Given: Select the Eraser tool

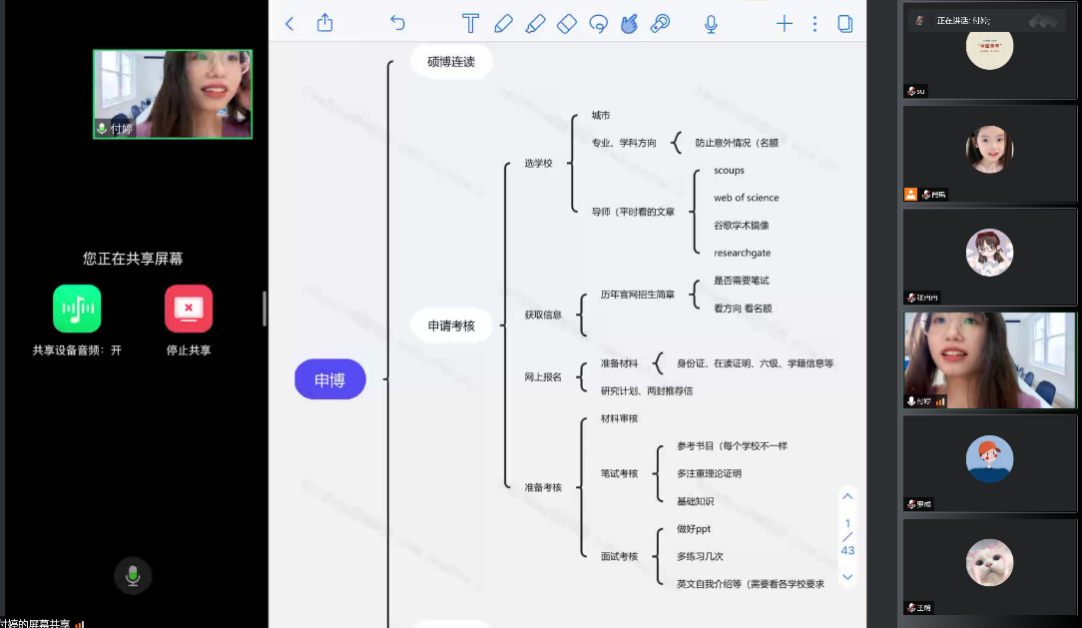Looking at the screenshot, I should click(567, 24).
